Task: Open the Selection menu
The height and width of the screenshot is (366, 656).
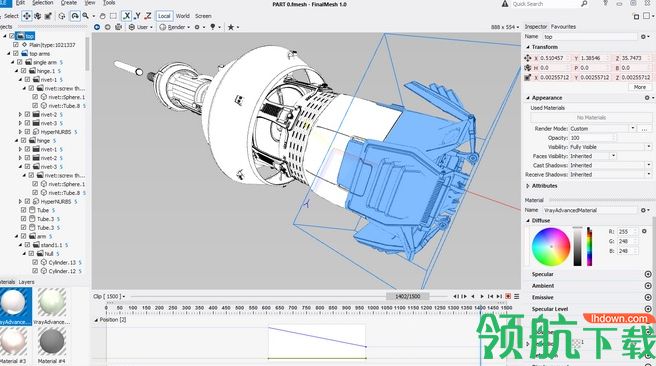Action: point(43,3)
